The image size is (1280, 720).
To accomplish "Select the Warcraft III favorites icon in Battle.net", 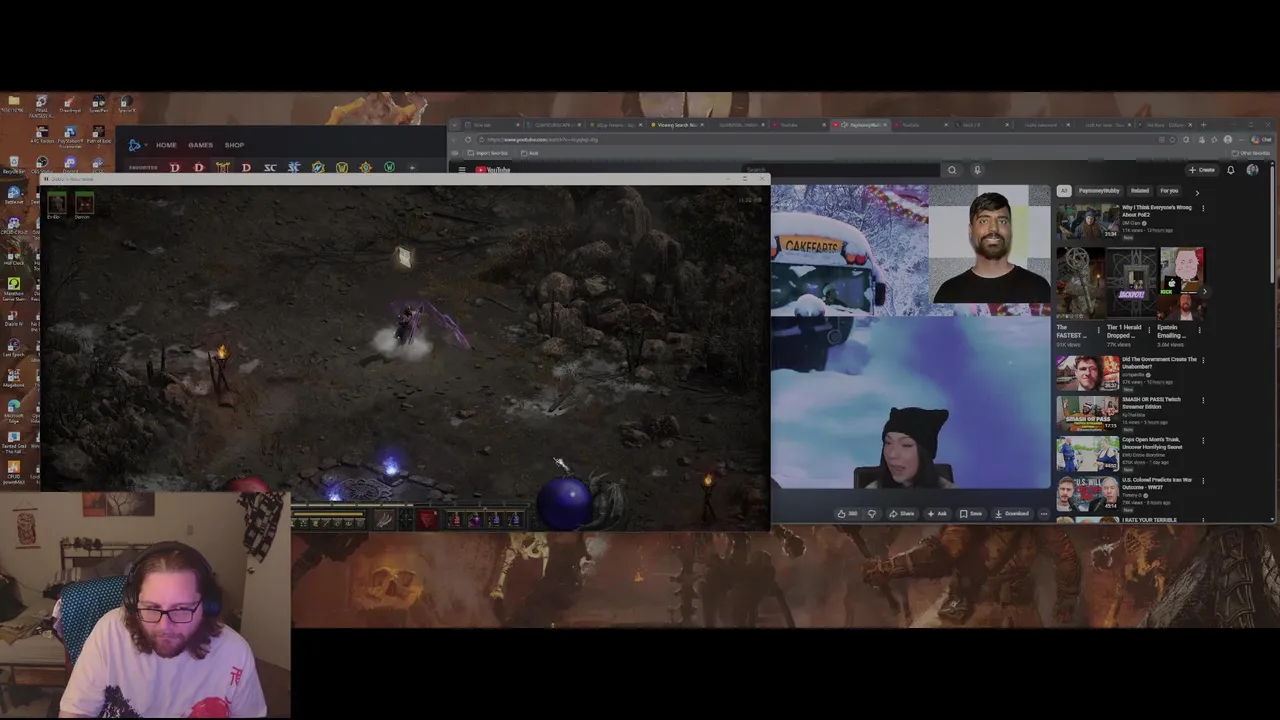I will [x=223, y=167].
